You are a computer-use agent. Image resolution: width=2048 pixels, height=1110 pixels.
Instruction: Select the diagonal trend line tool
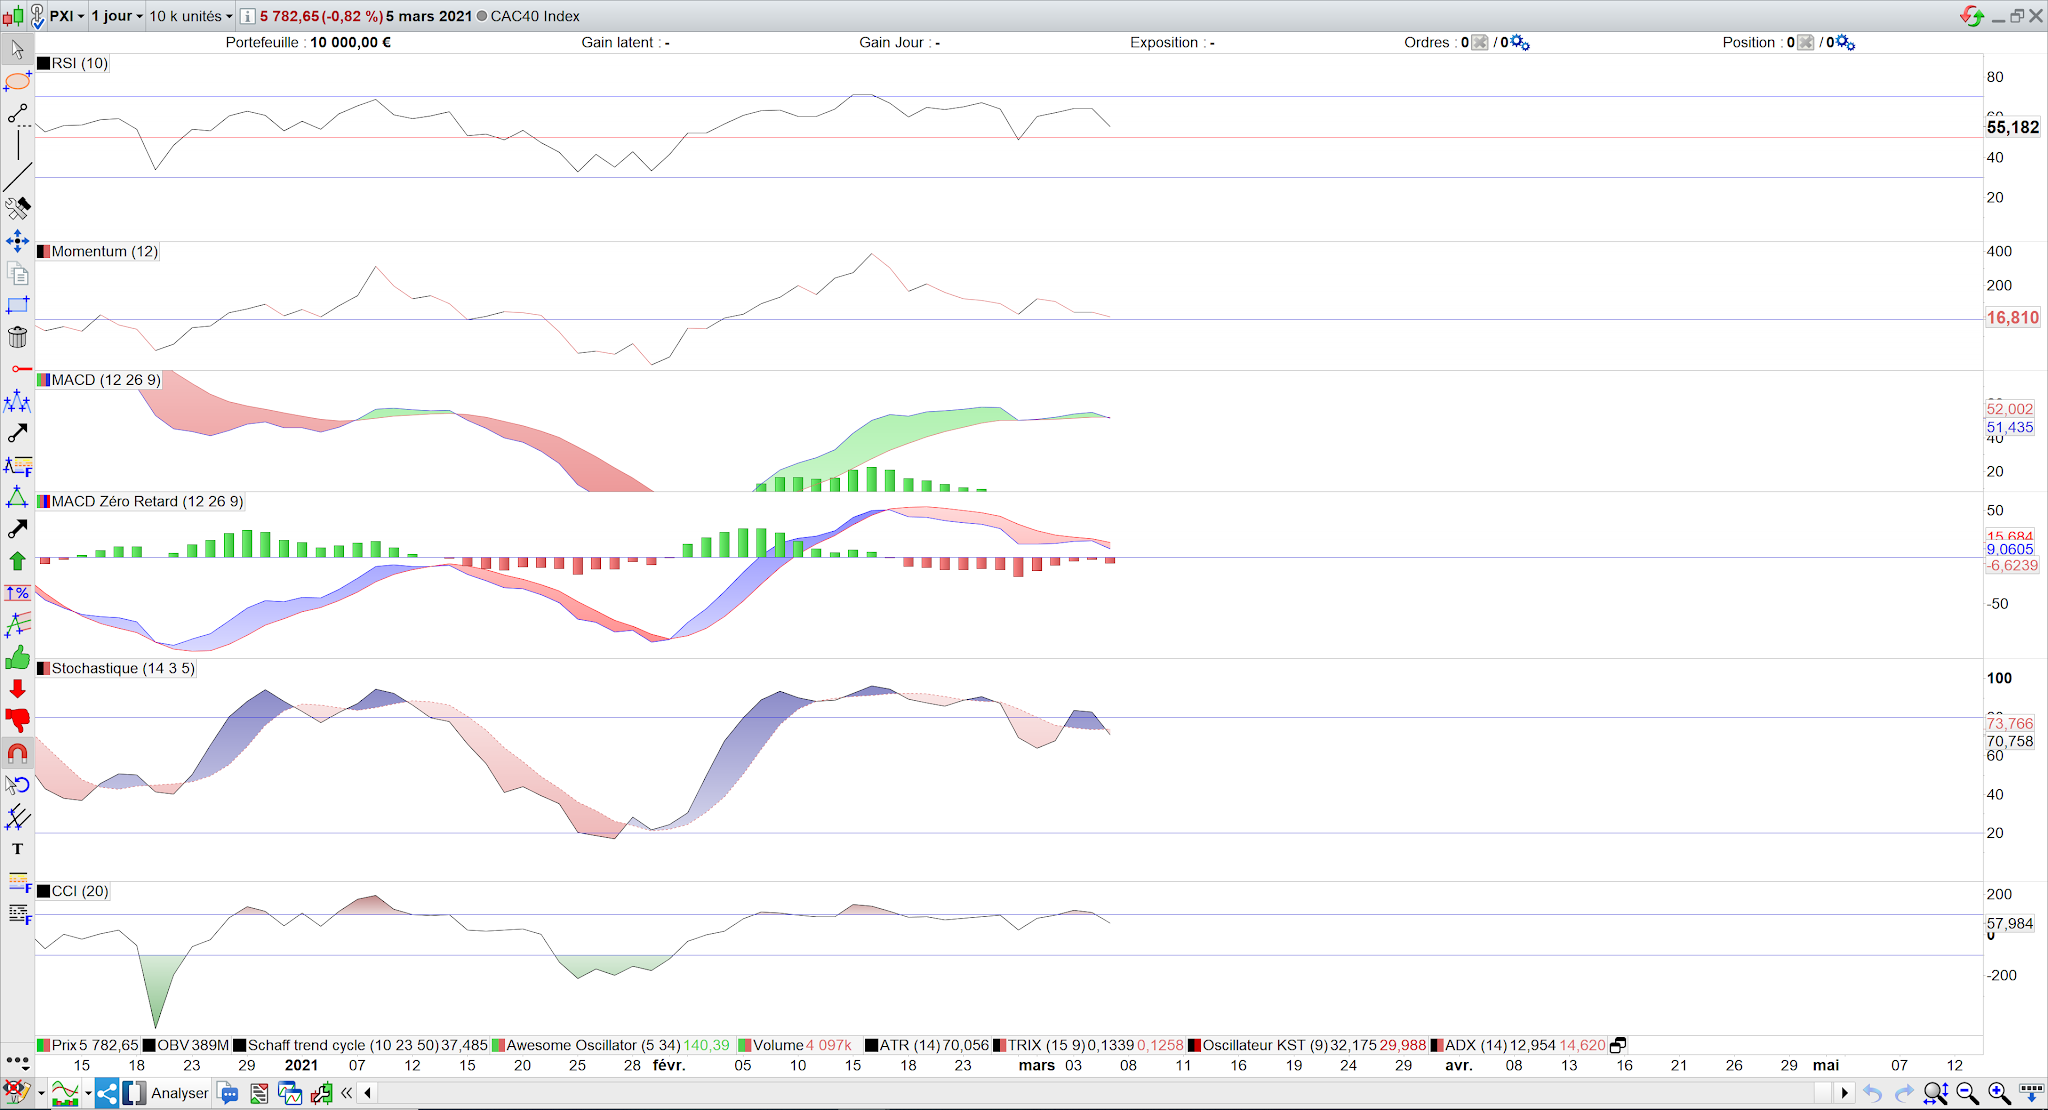[x=17, y=177]
